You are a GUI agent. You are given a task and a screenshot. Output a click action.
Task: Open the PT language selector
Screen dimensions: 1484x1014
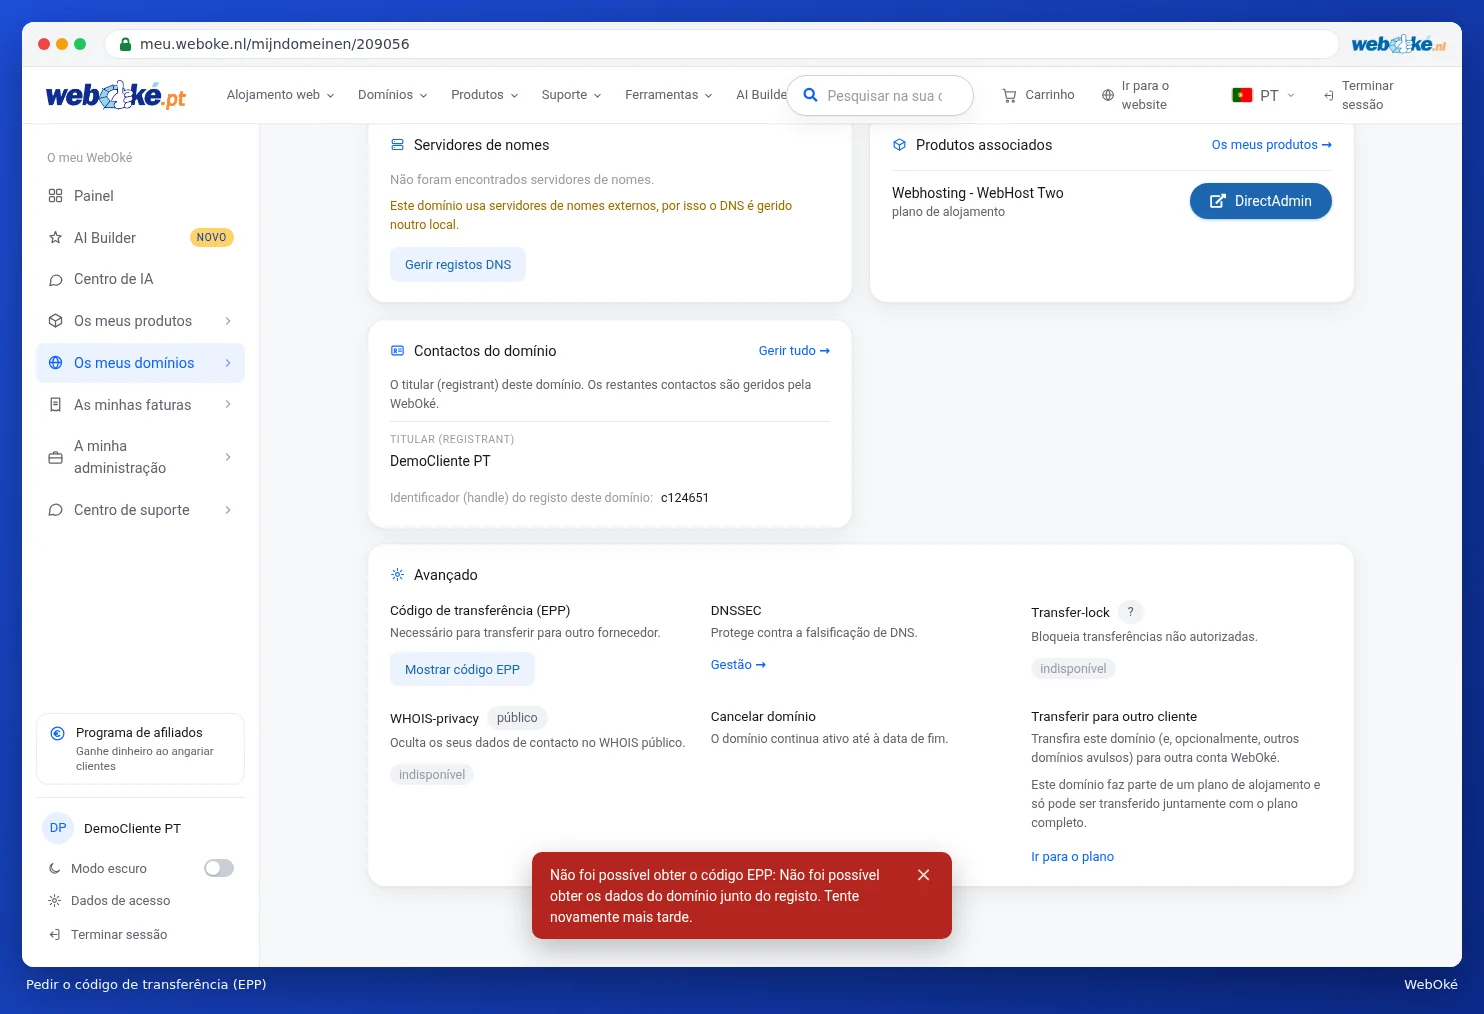point(1264,95)
